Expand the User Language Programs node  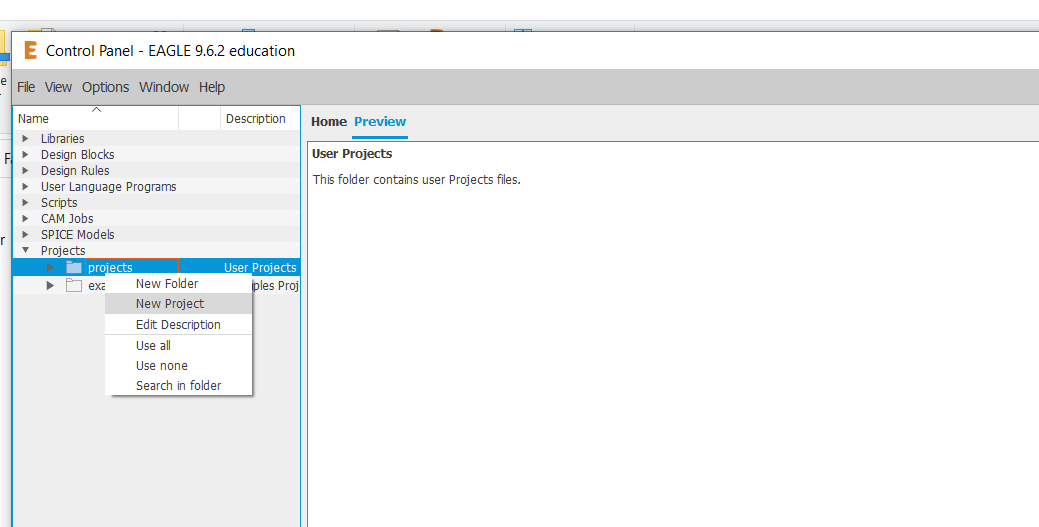coord(26,186)
